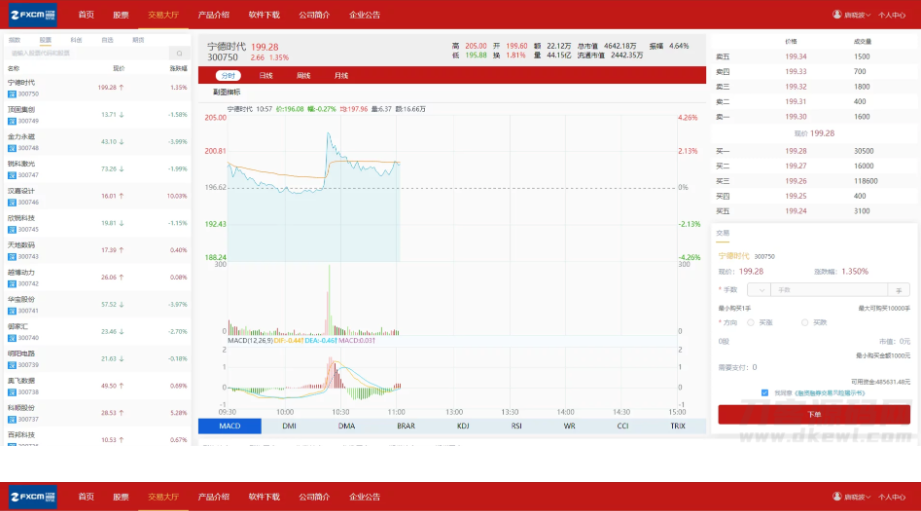Select the 月线 chart period tab
This screenshot has width=921, height=511.
(x=341, y=76)
